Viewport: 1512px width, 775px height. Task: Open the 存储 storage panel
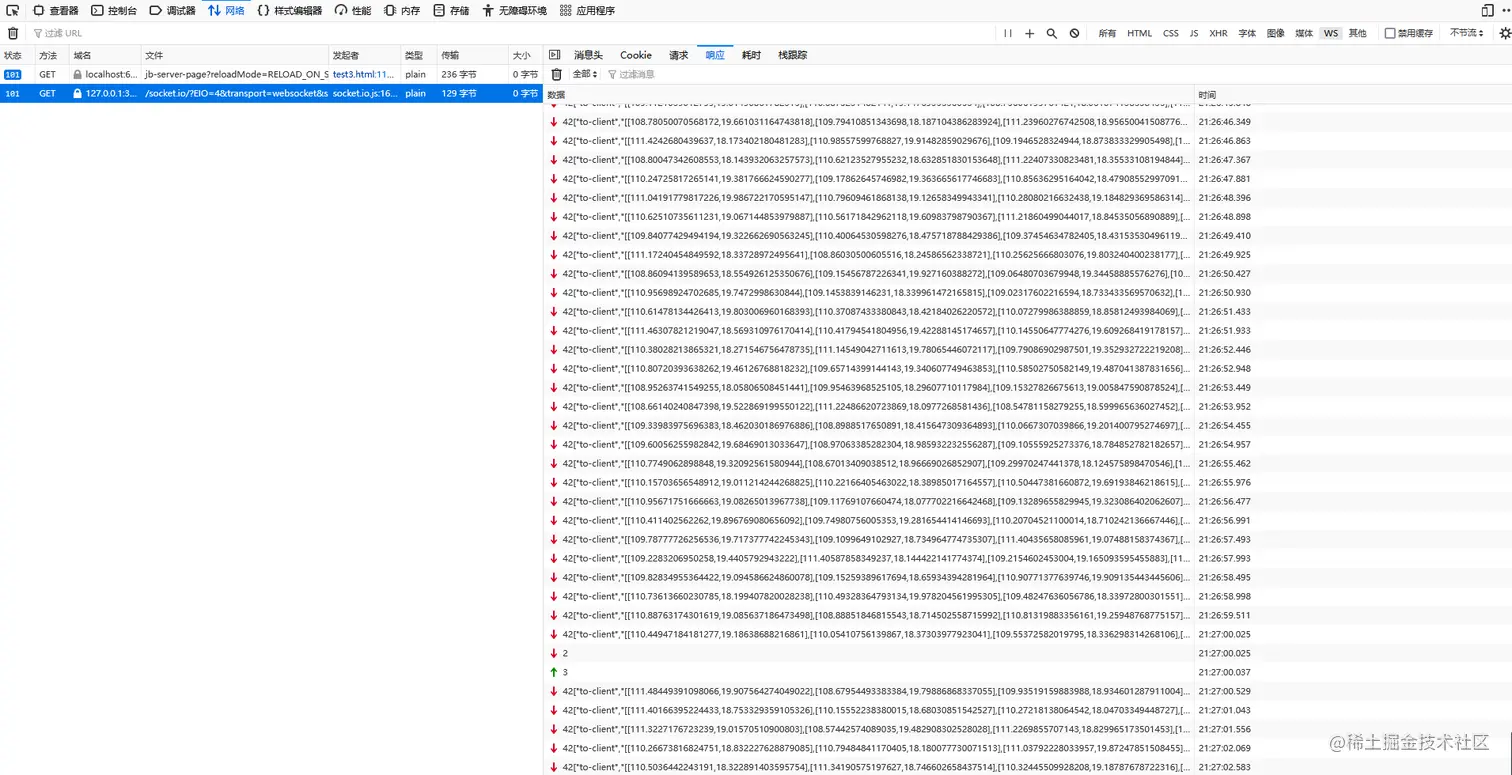pos(451,10)
